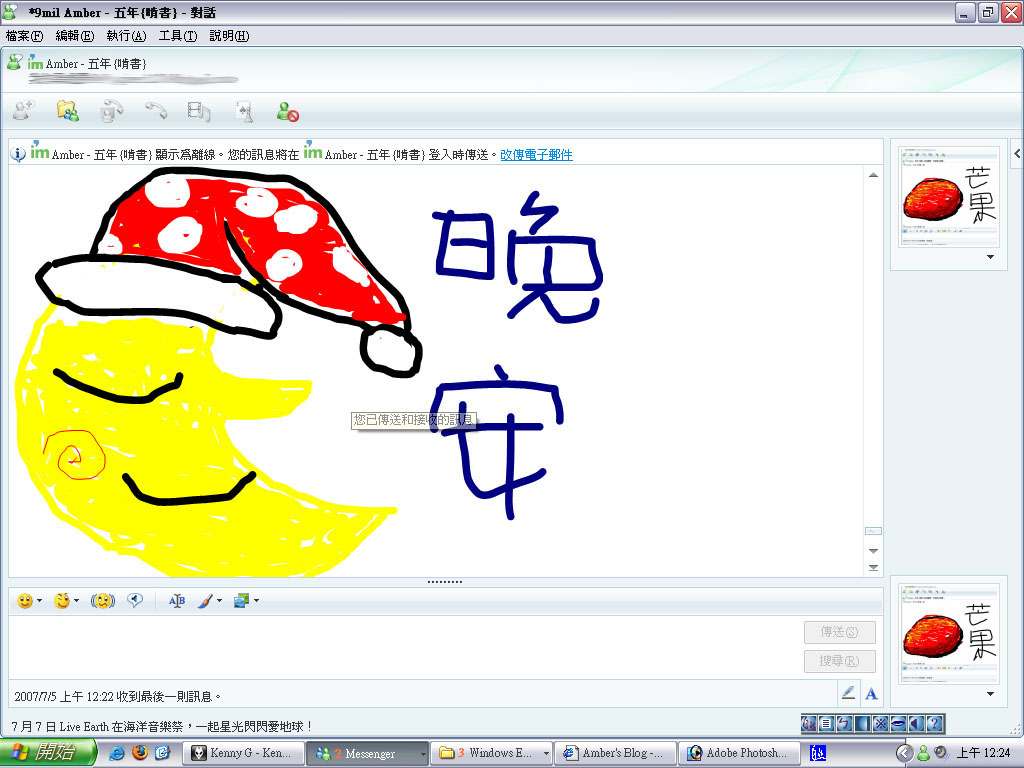The width and height of the screenshot is (1024, 768).
Task: Jump to bottom with double-arrow scroll button
Action: coord(873,568)
